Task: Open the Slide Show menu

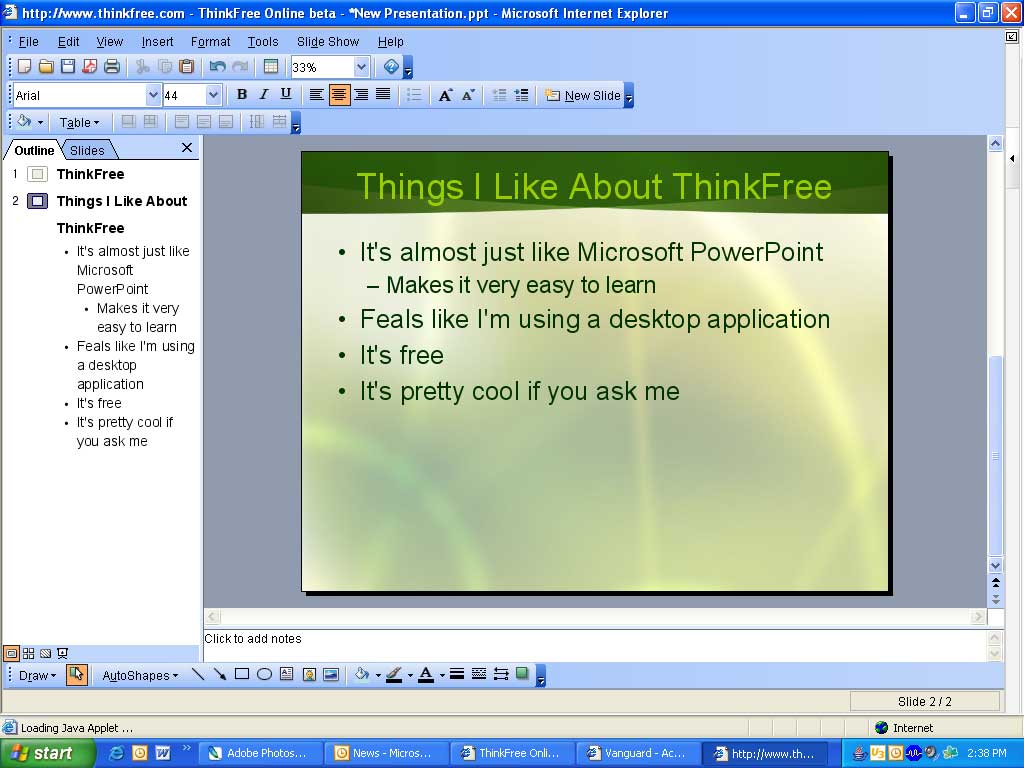Action: (x=328, y=42)
